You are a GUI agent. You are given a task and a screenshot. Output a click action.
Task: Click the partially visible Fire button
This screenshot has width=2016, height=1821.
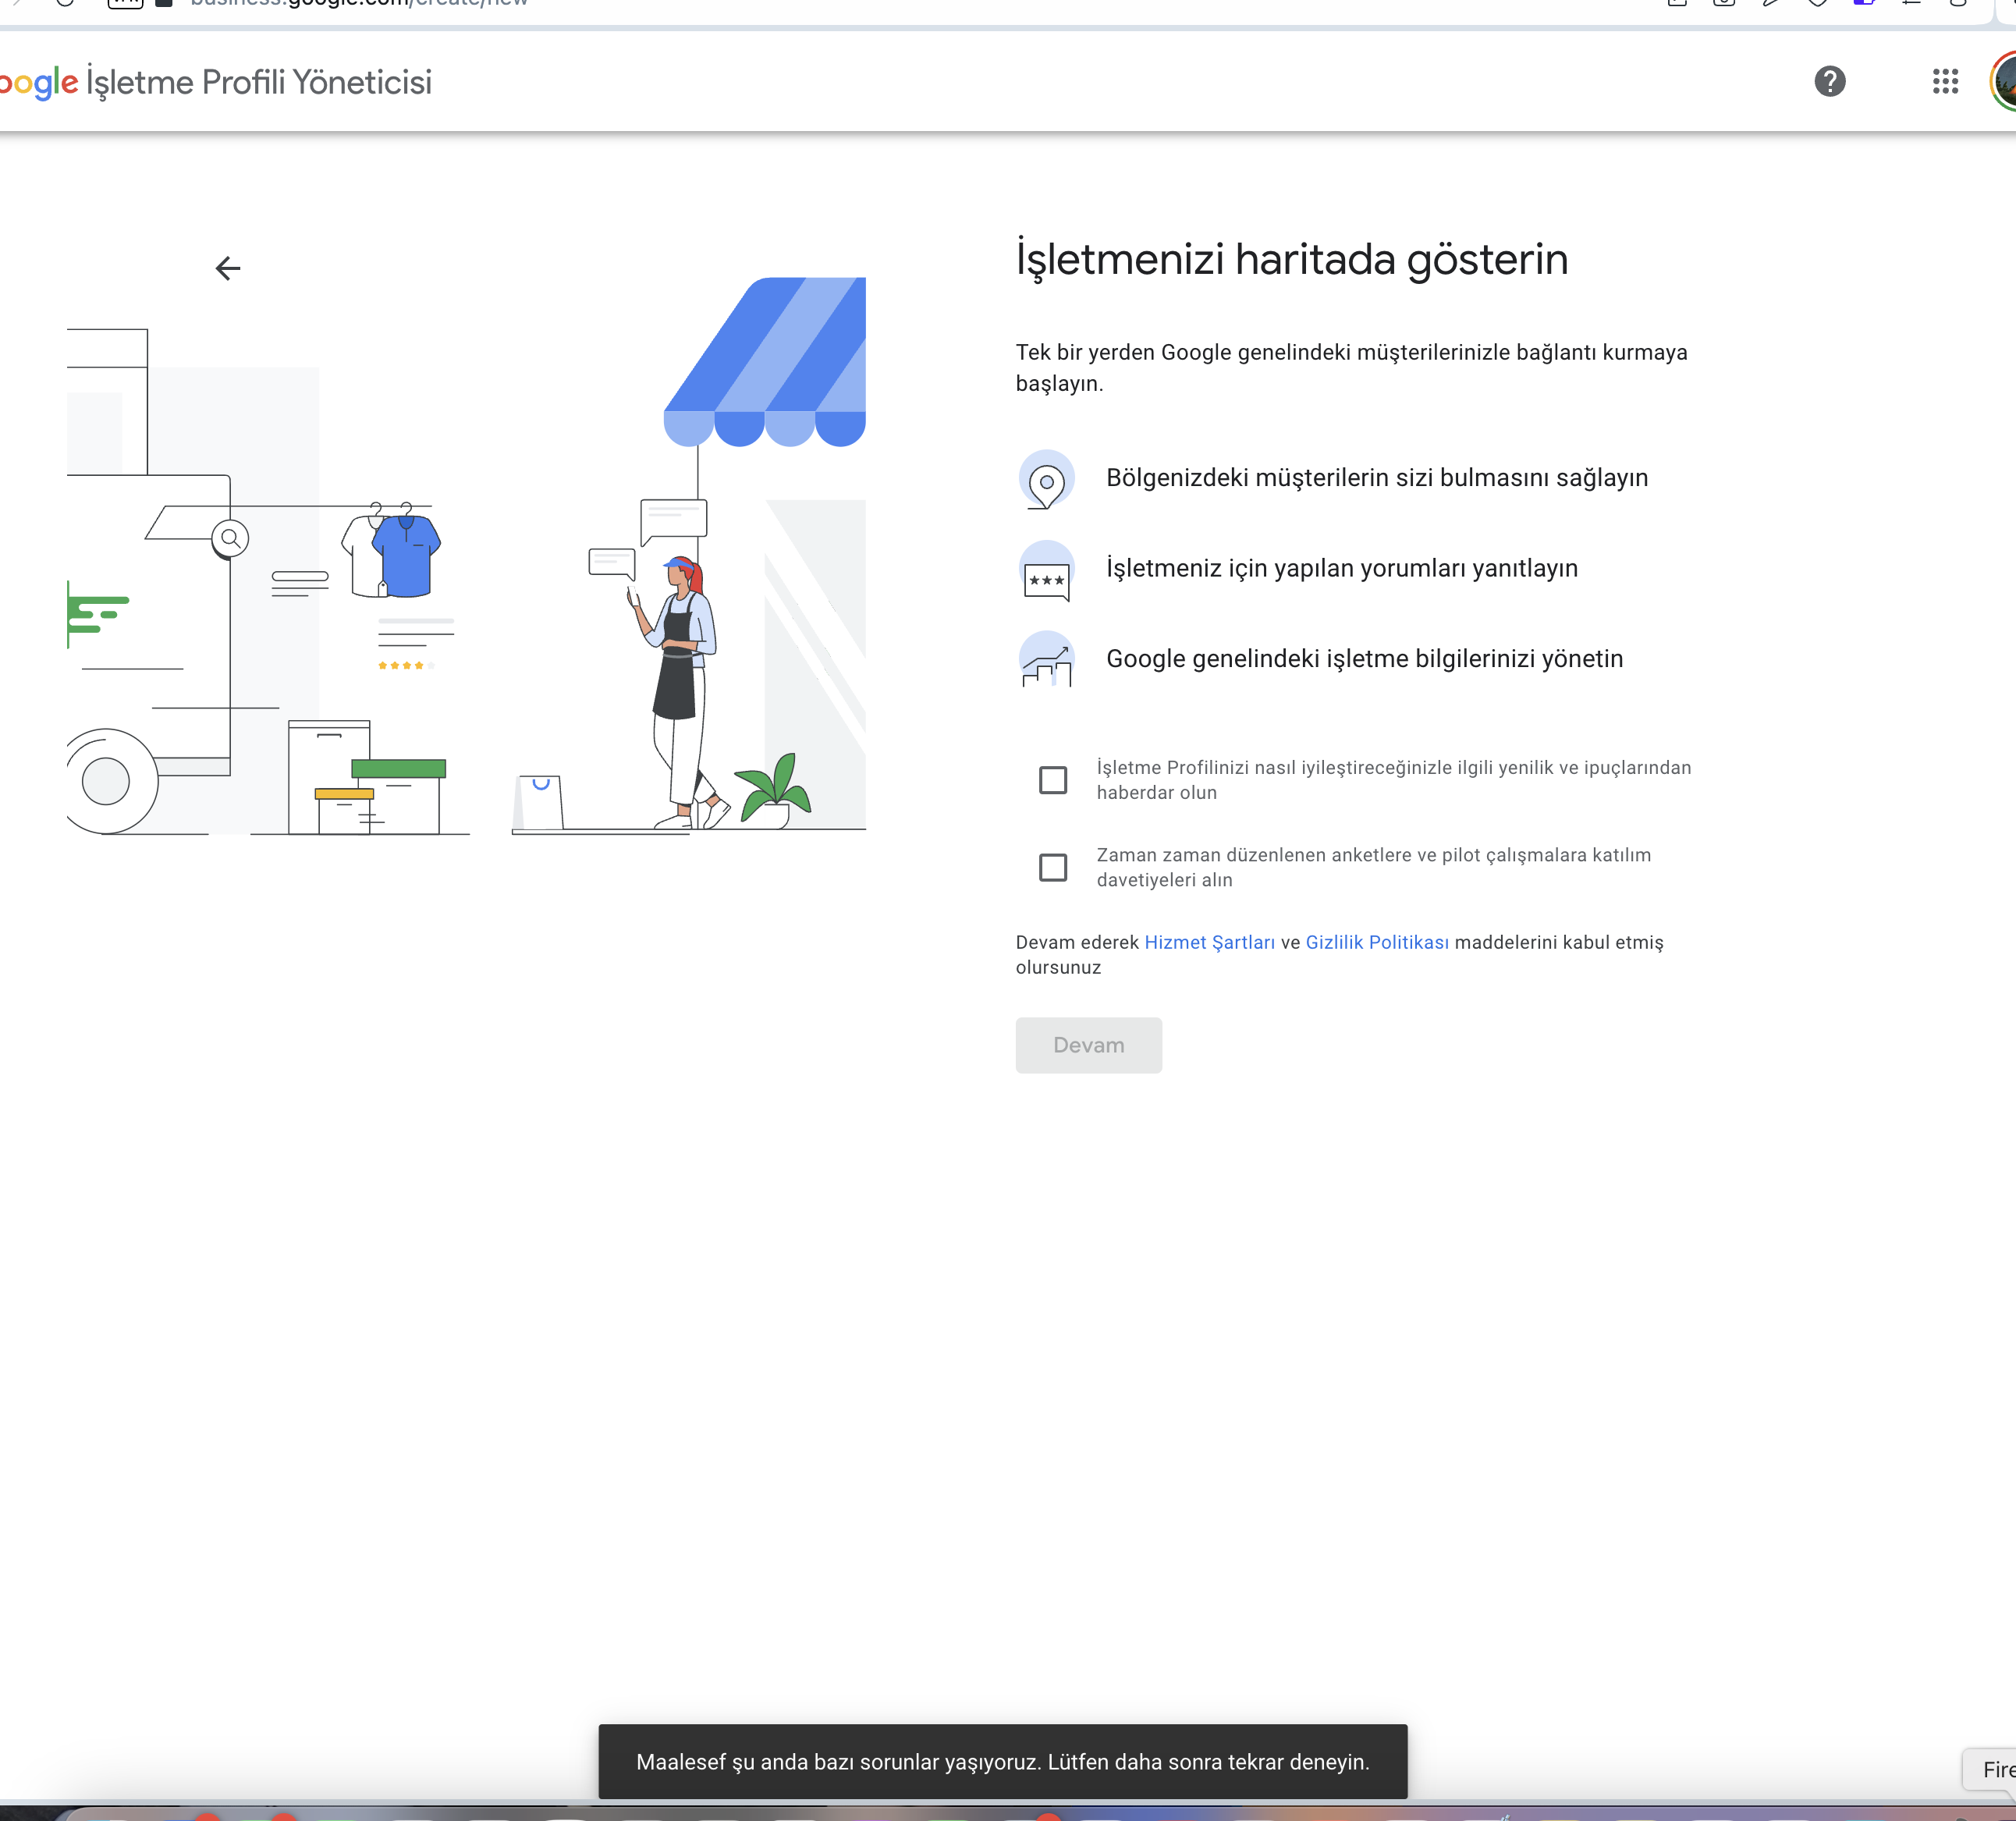[x=1990, y=1769]
